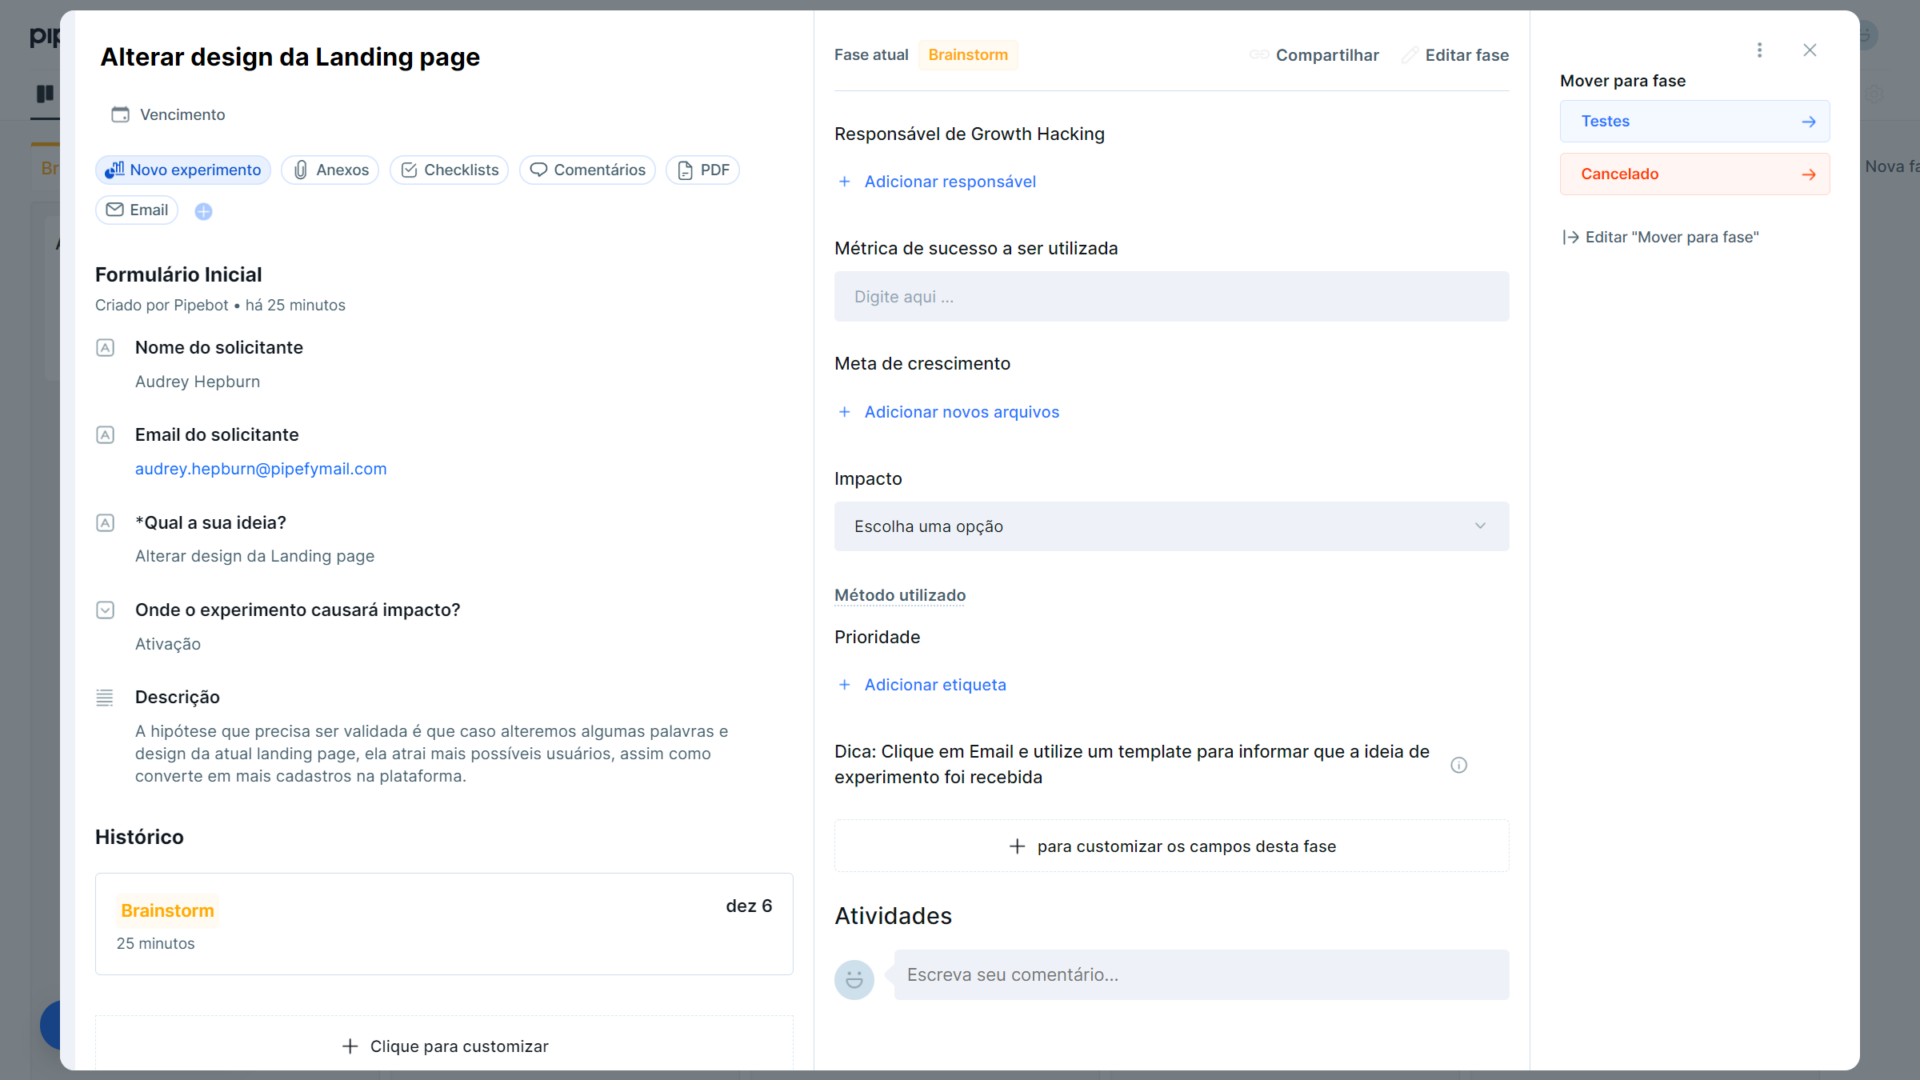Open the Comentários section
This screenshot has width=1920, height=1080.
[x=587, y=169]
